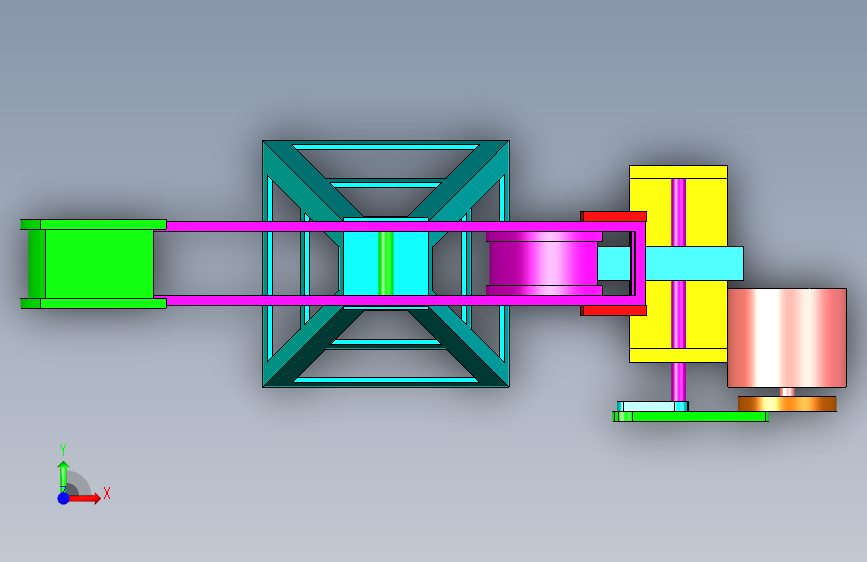Click the Y label on the triad
Screen dimensions: 867x562
point(63,450)
